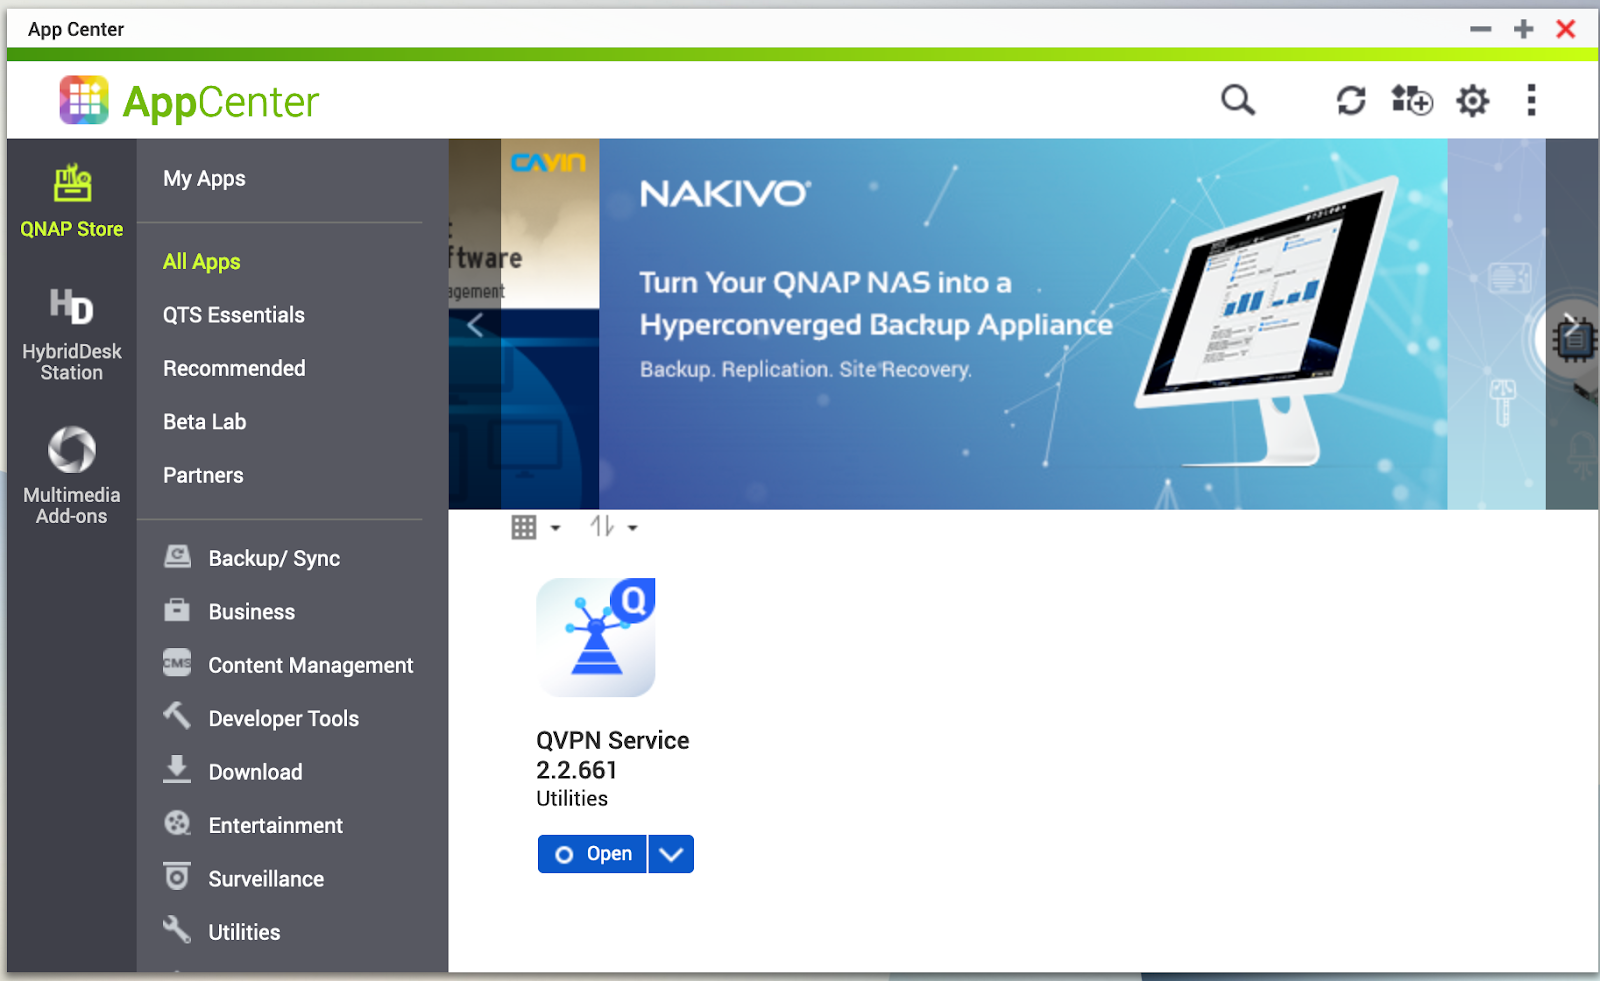The height and width of the screenshot is (981, 1600).
Task: Refresh the app list
Action: click(x=1351, y=100)
